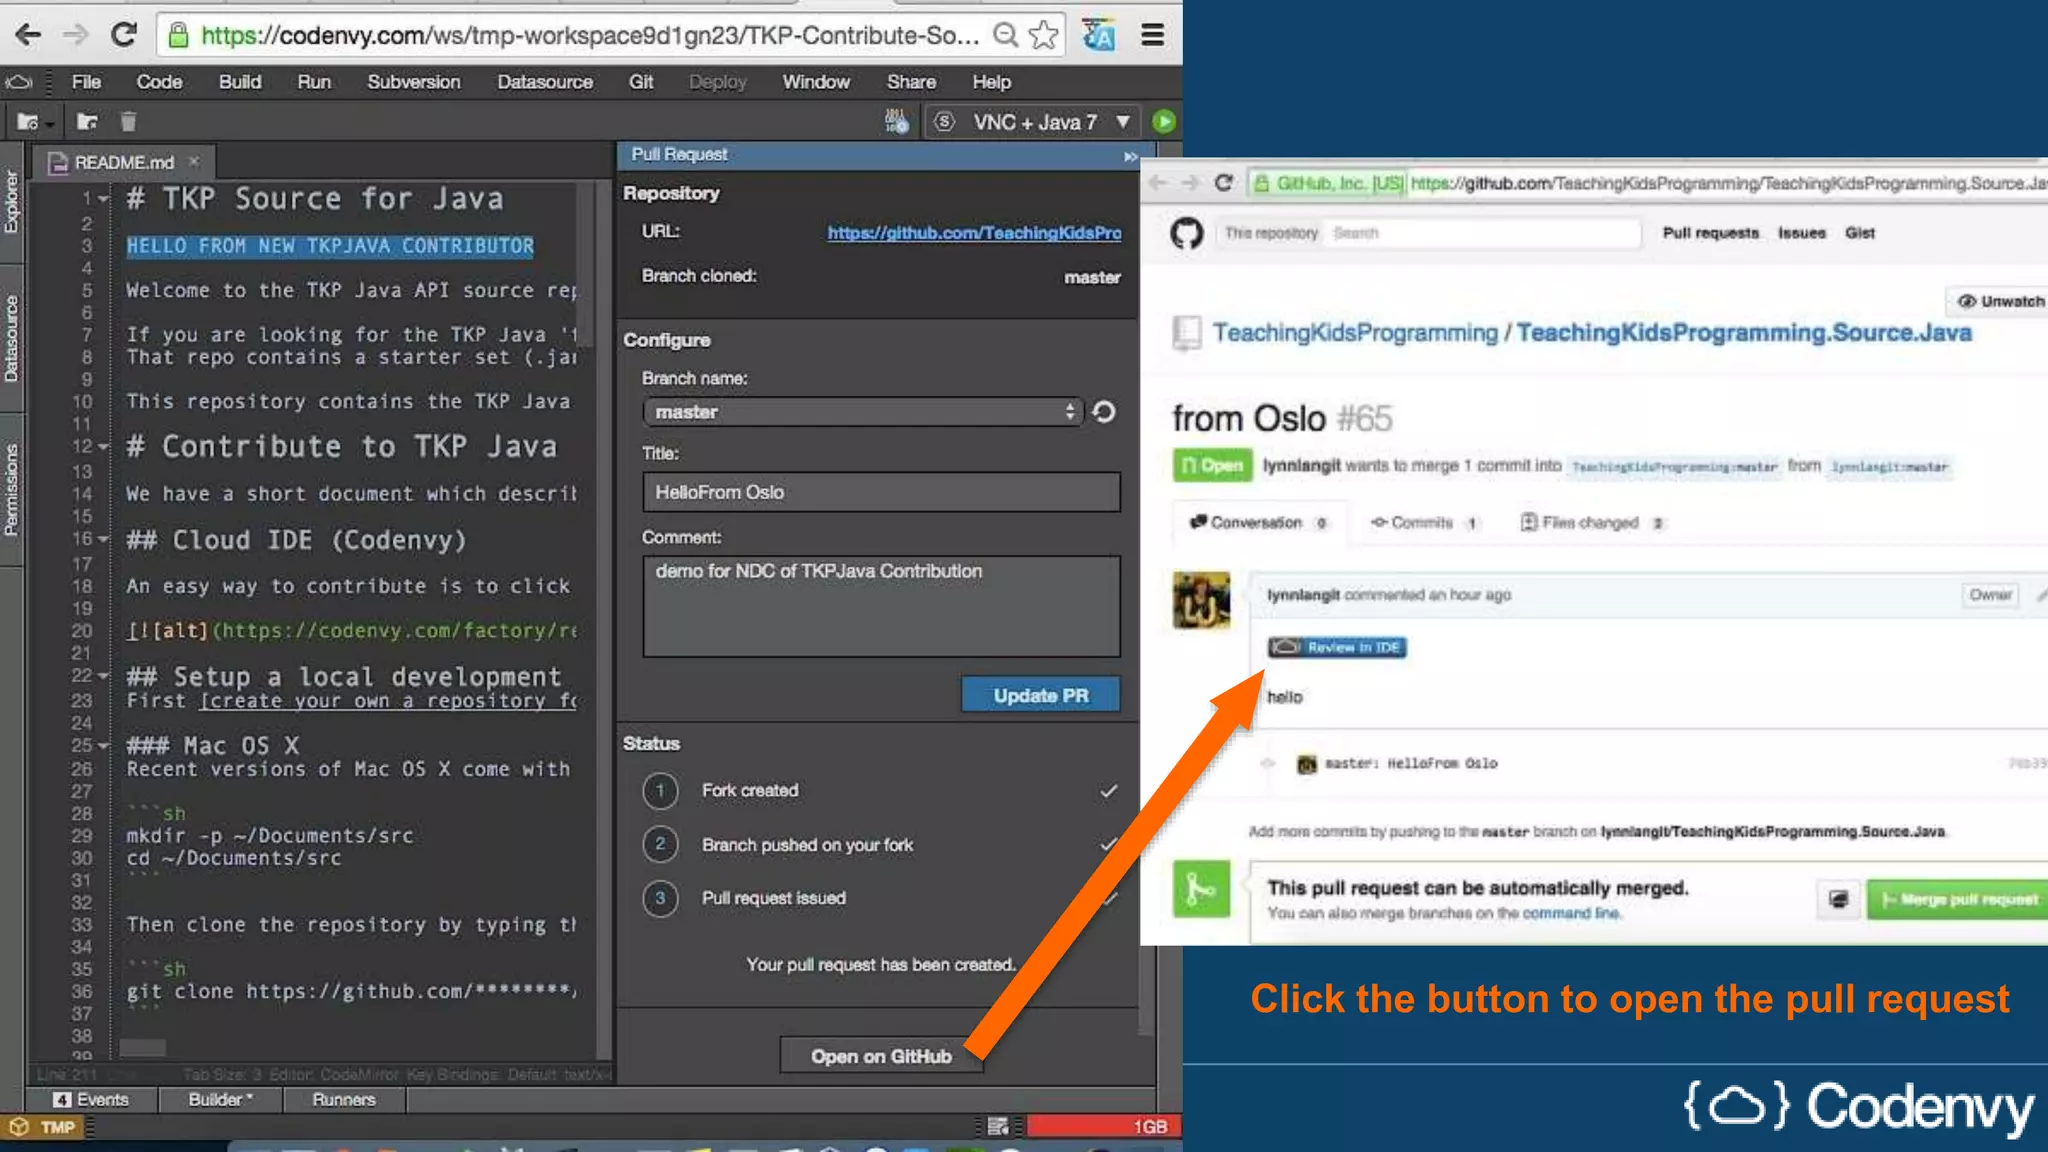Click the Events icon in the bottom bar
Viewport: 2048px width, 1152px height.
[62, 1100]
